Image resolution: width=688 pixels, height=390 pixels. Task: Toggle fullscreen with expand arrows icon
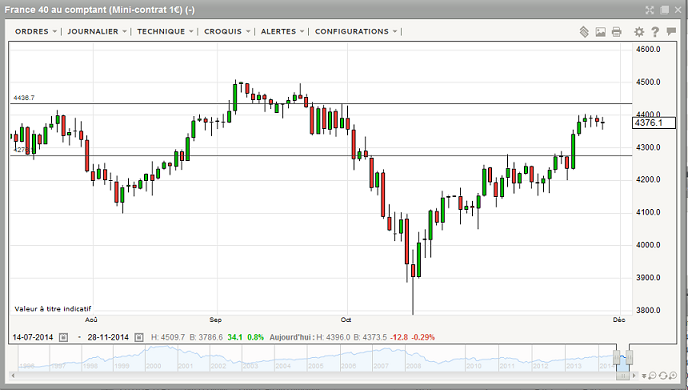tap(650, 10)
